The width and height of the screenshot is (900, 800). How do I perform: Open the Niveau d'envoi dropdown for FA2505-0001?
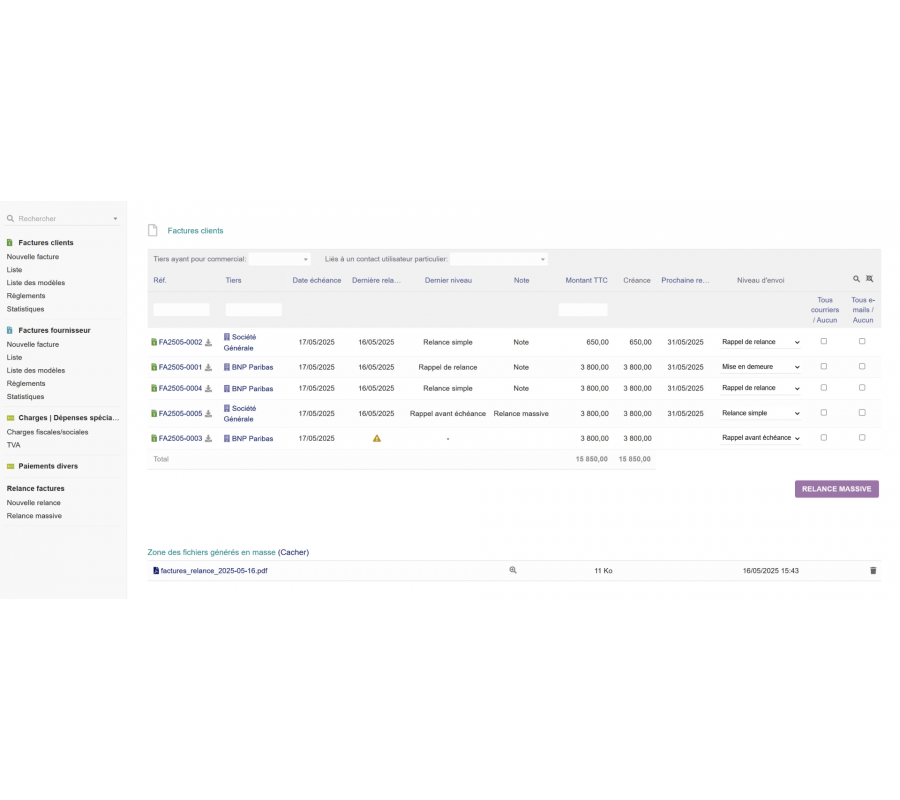point(761,367)
